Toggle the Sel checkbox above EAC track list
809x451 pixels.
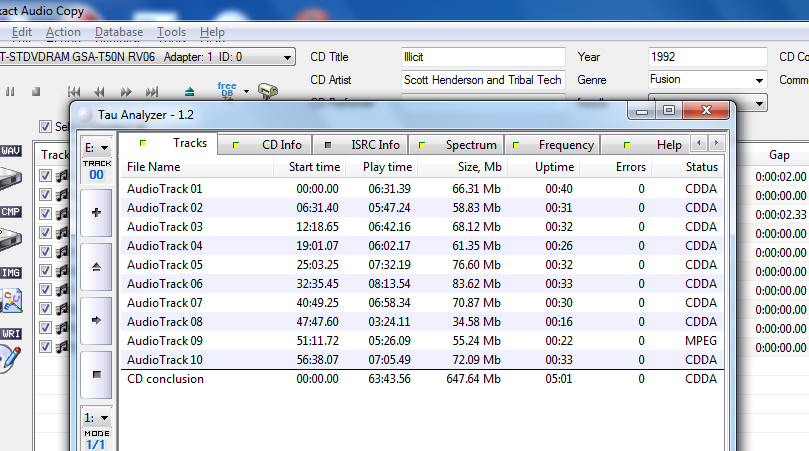tap(45, 126)
